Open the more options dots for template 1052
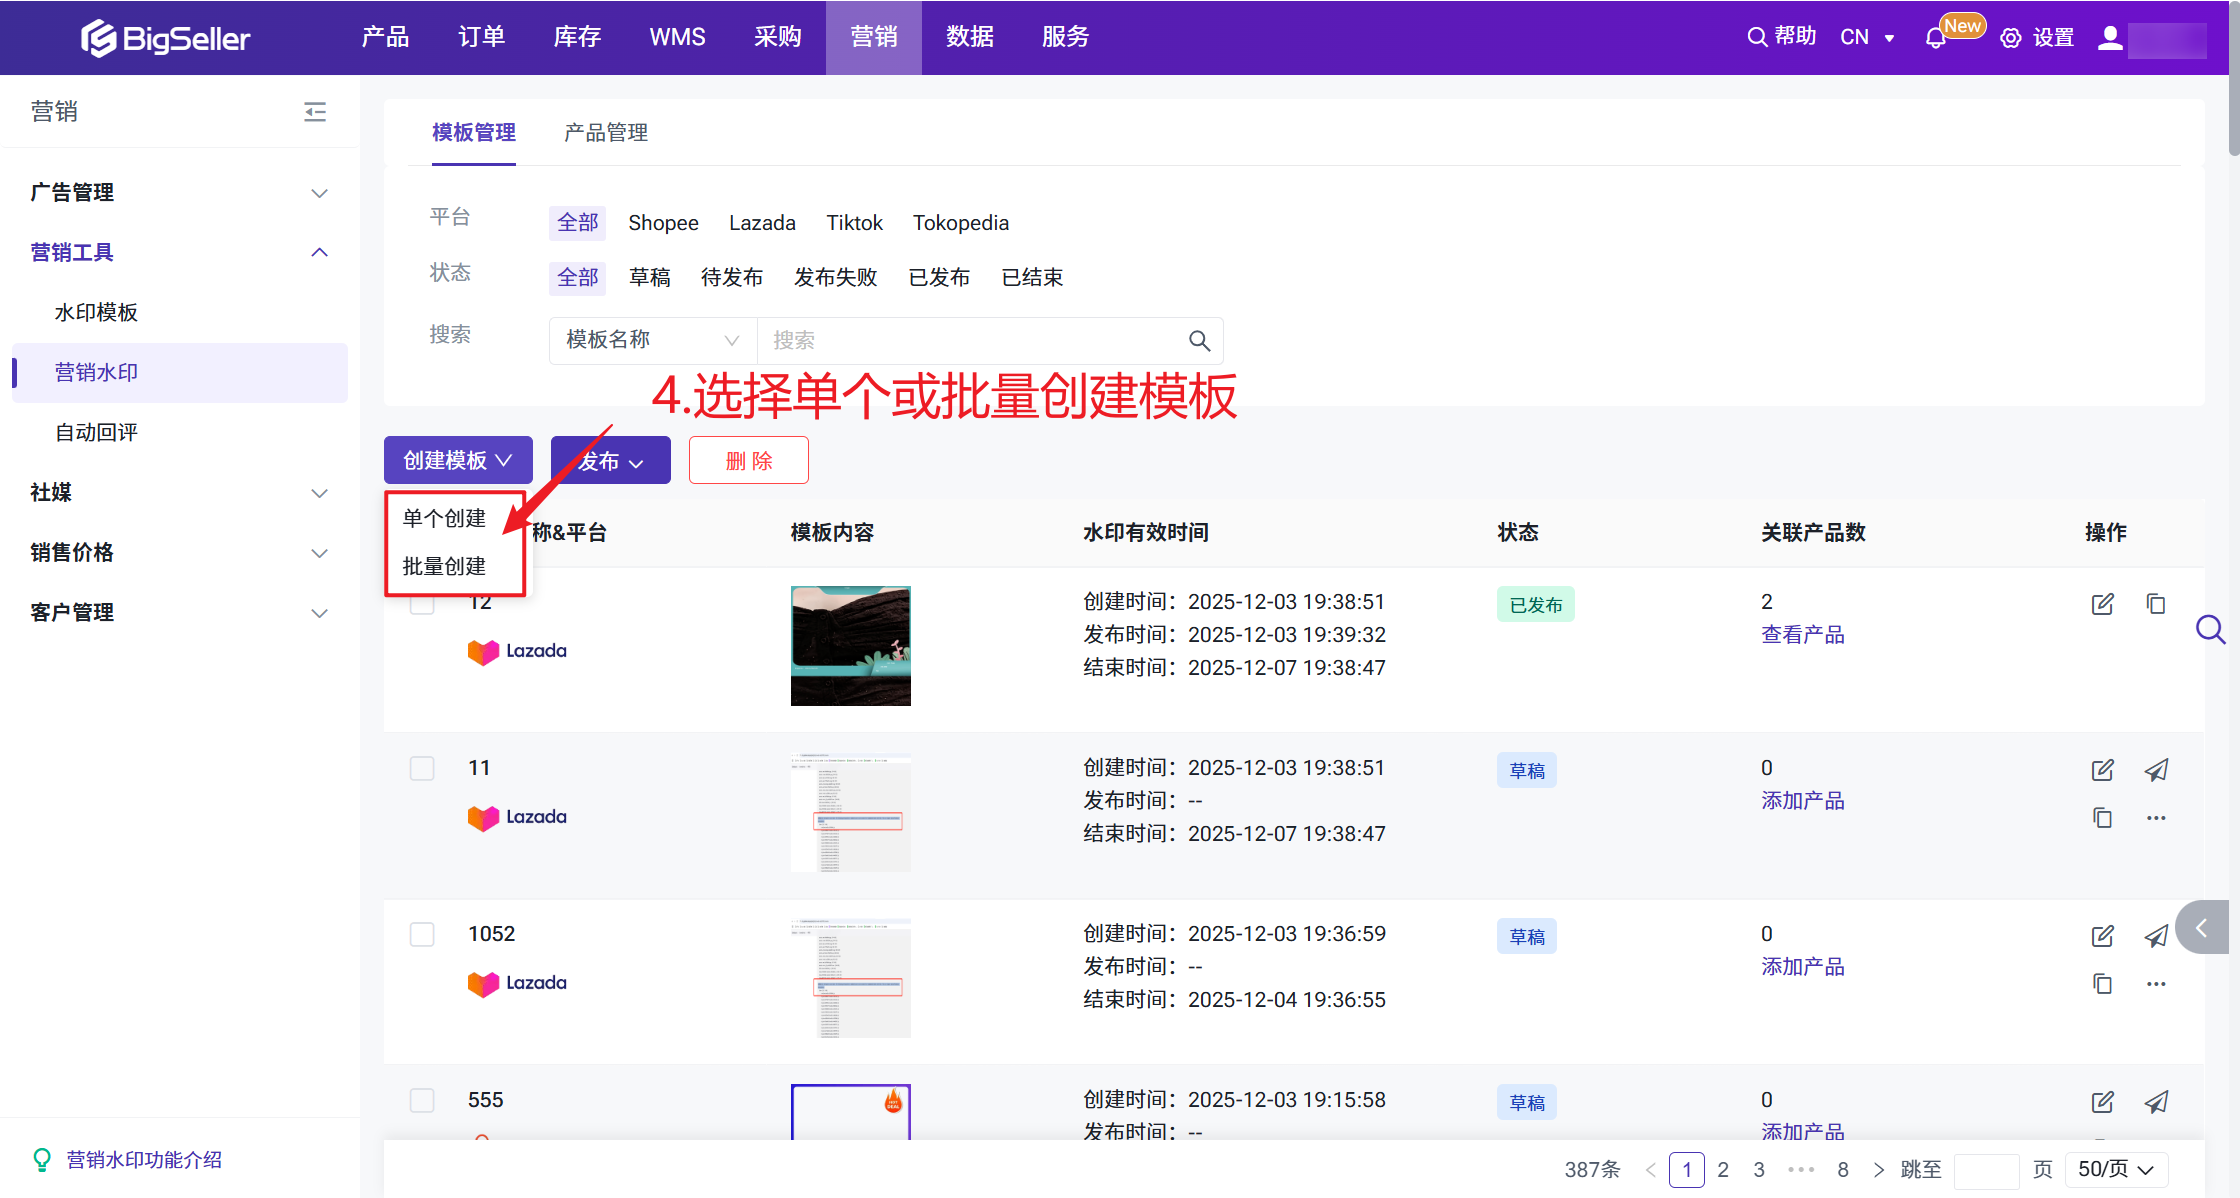 pos(2155,984)
